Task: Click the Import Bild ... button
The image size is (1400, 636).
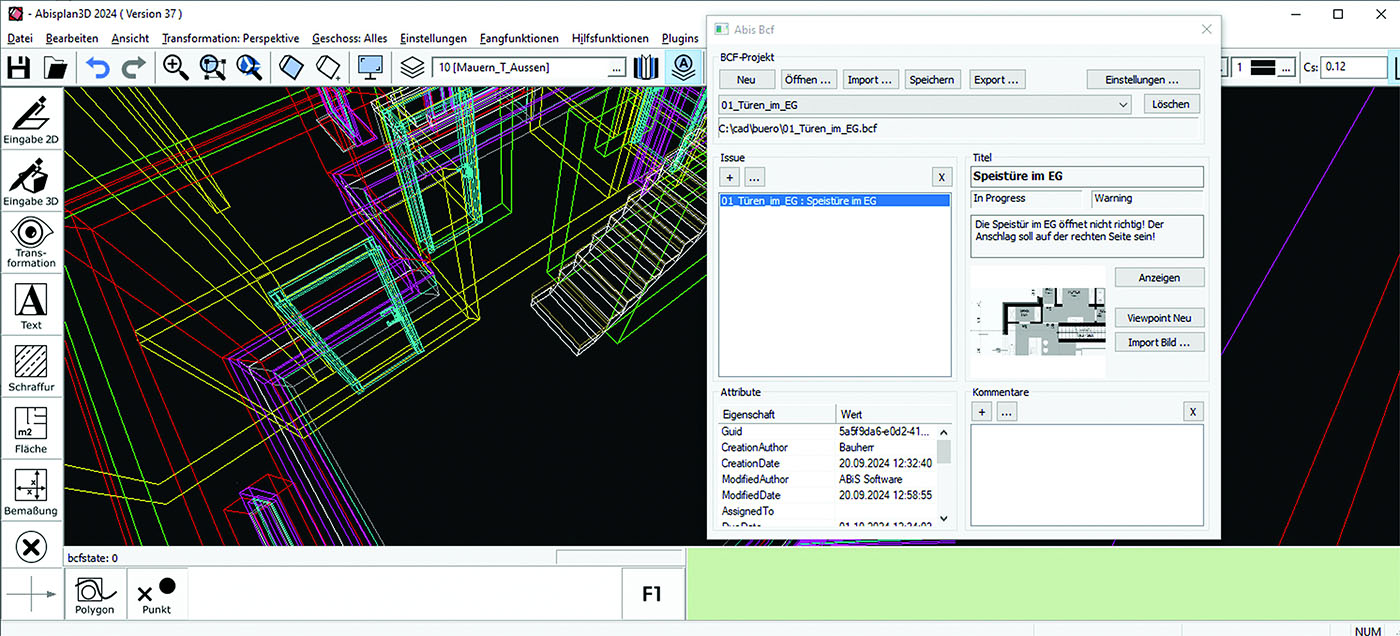Action: 1160,342
